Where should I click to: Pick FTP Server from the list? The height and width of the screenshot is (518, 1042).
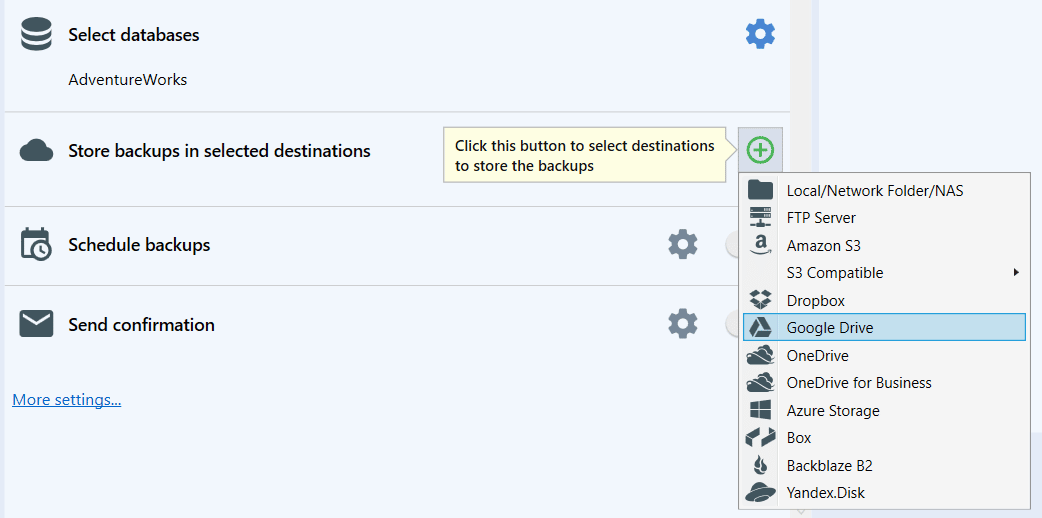coord(885,218)
